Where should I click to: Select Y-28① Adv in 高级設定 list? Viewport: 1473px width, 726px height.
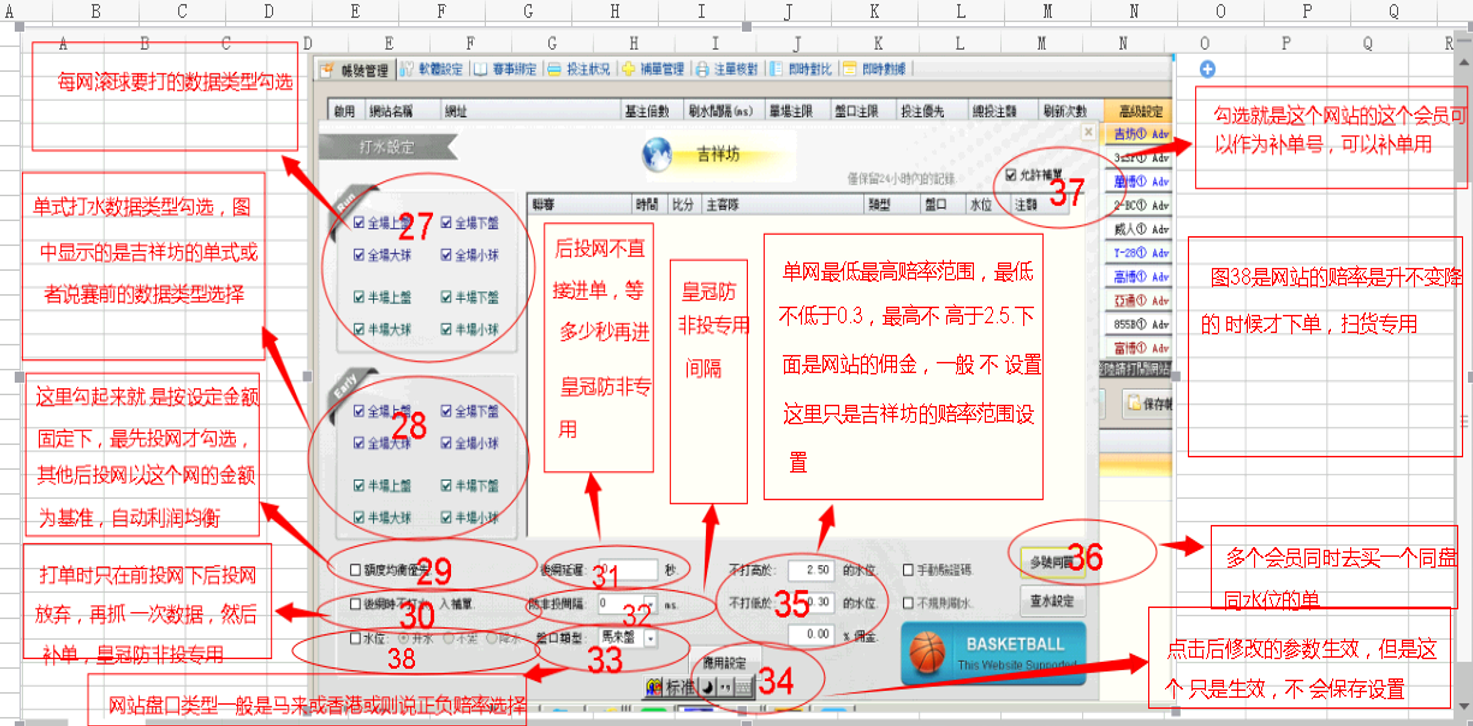click(x=1140, y=253)
